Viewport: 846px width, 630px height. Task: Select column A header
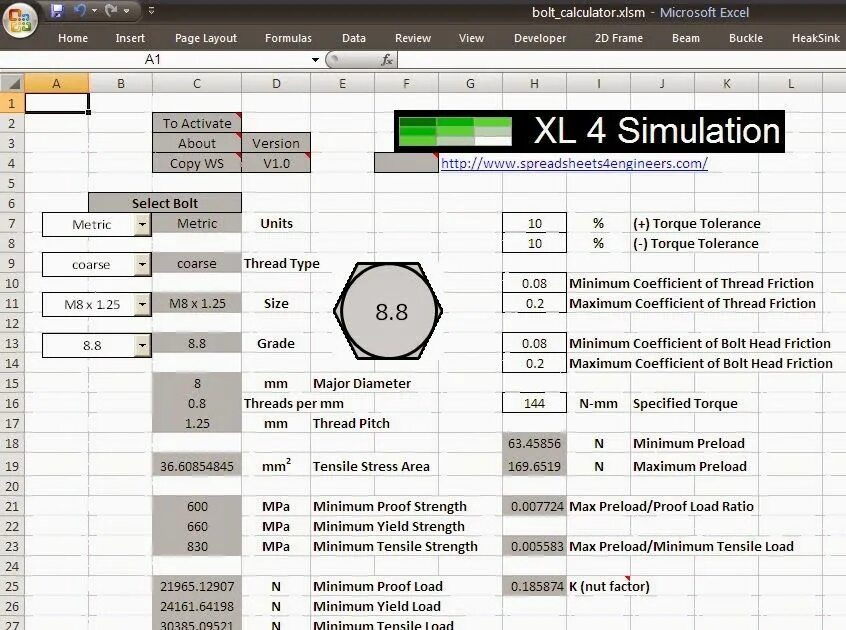click(57, 84)
